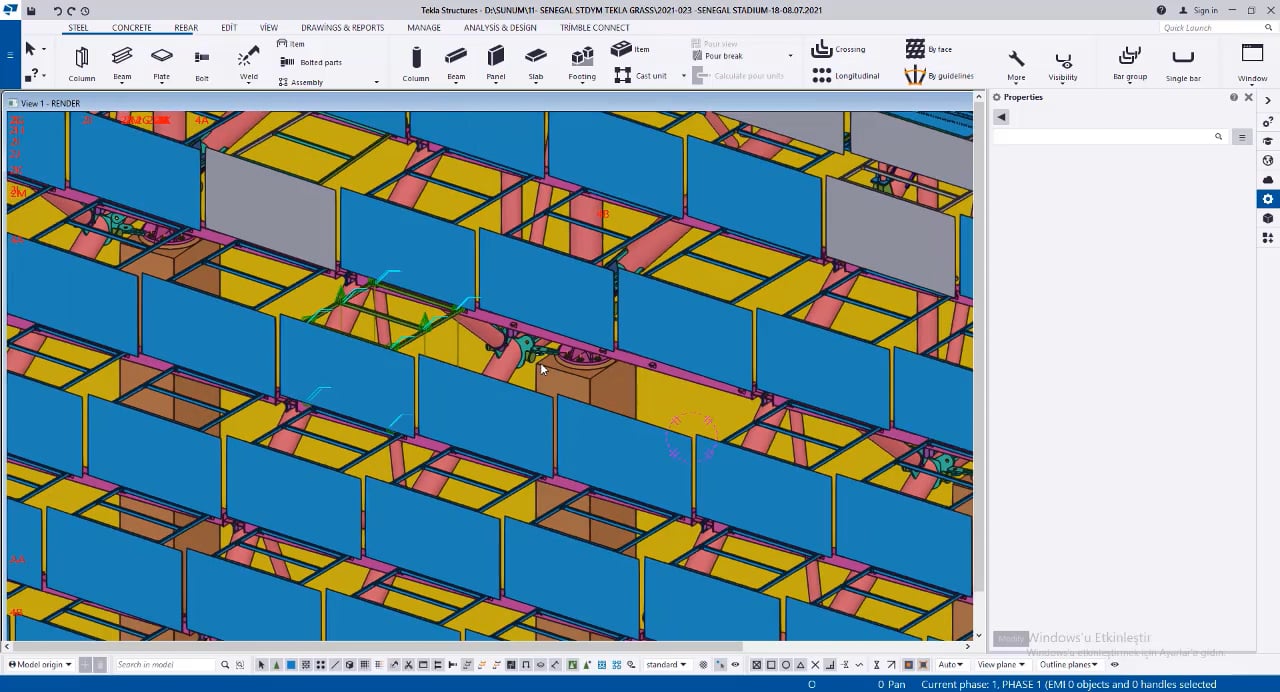Select the steel Plate tool
The image size is (1280, 692).
click(162, 63)
